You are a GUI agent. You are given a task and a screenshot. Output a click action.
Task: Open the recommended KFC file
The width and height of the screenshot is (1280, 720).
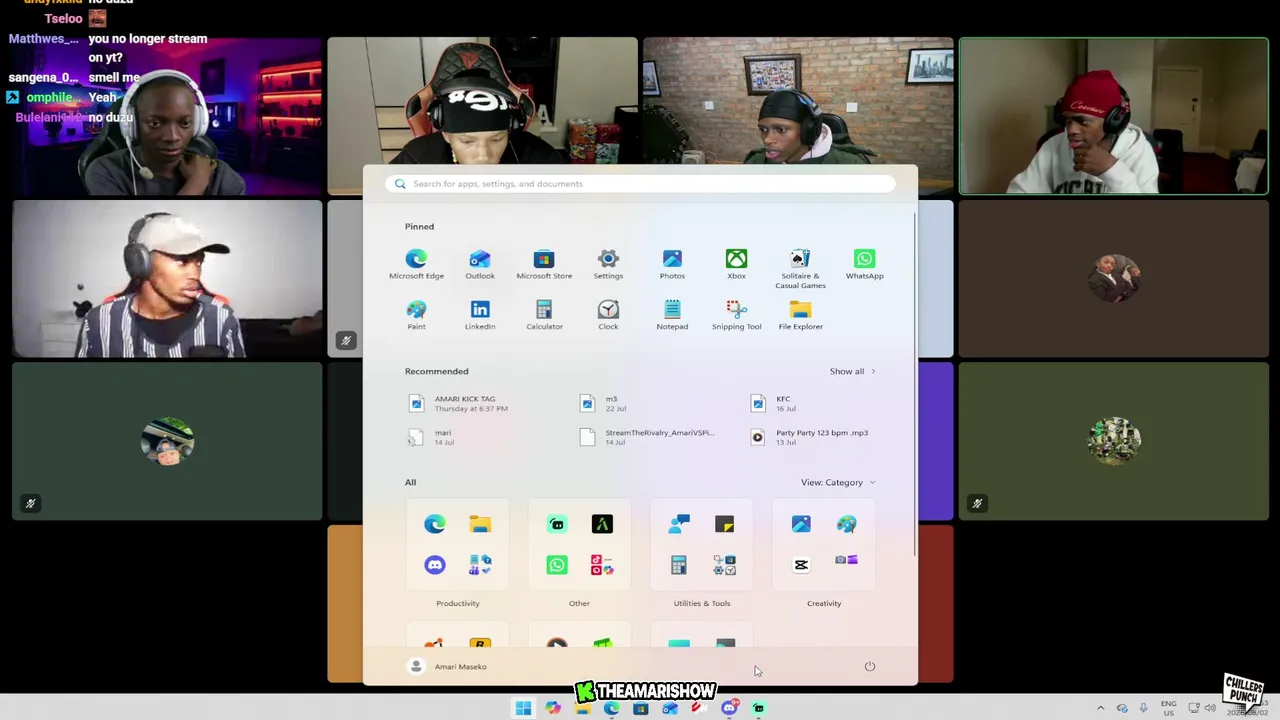click(773, 403)
